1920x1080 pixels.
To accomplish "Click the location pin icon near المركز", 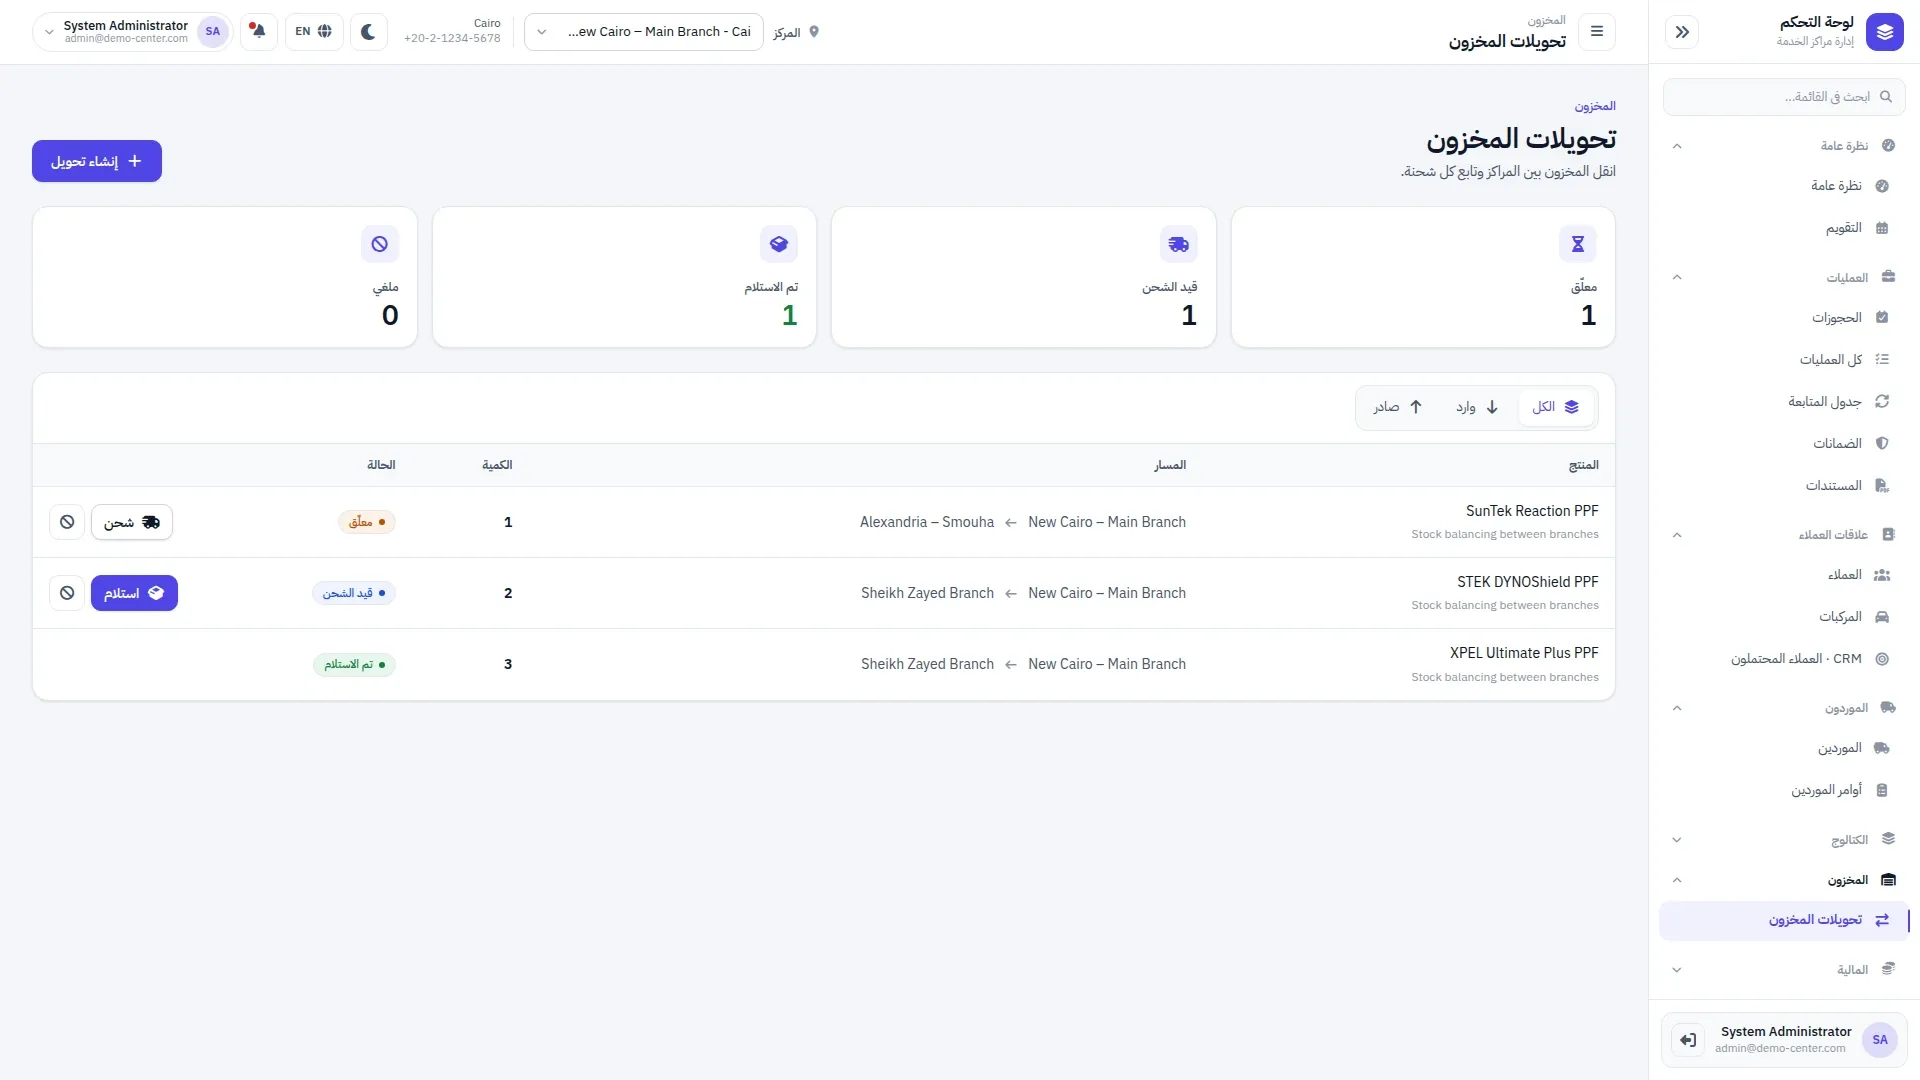I will pyautogui.click(x=814, y=32).
